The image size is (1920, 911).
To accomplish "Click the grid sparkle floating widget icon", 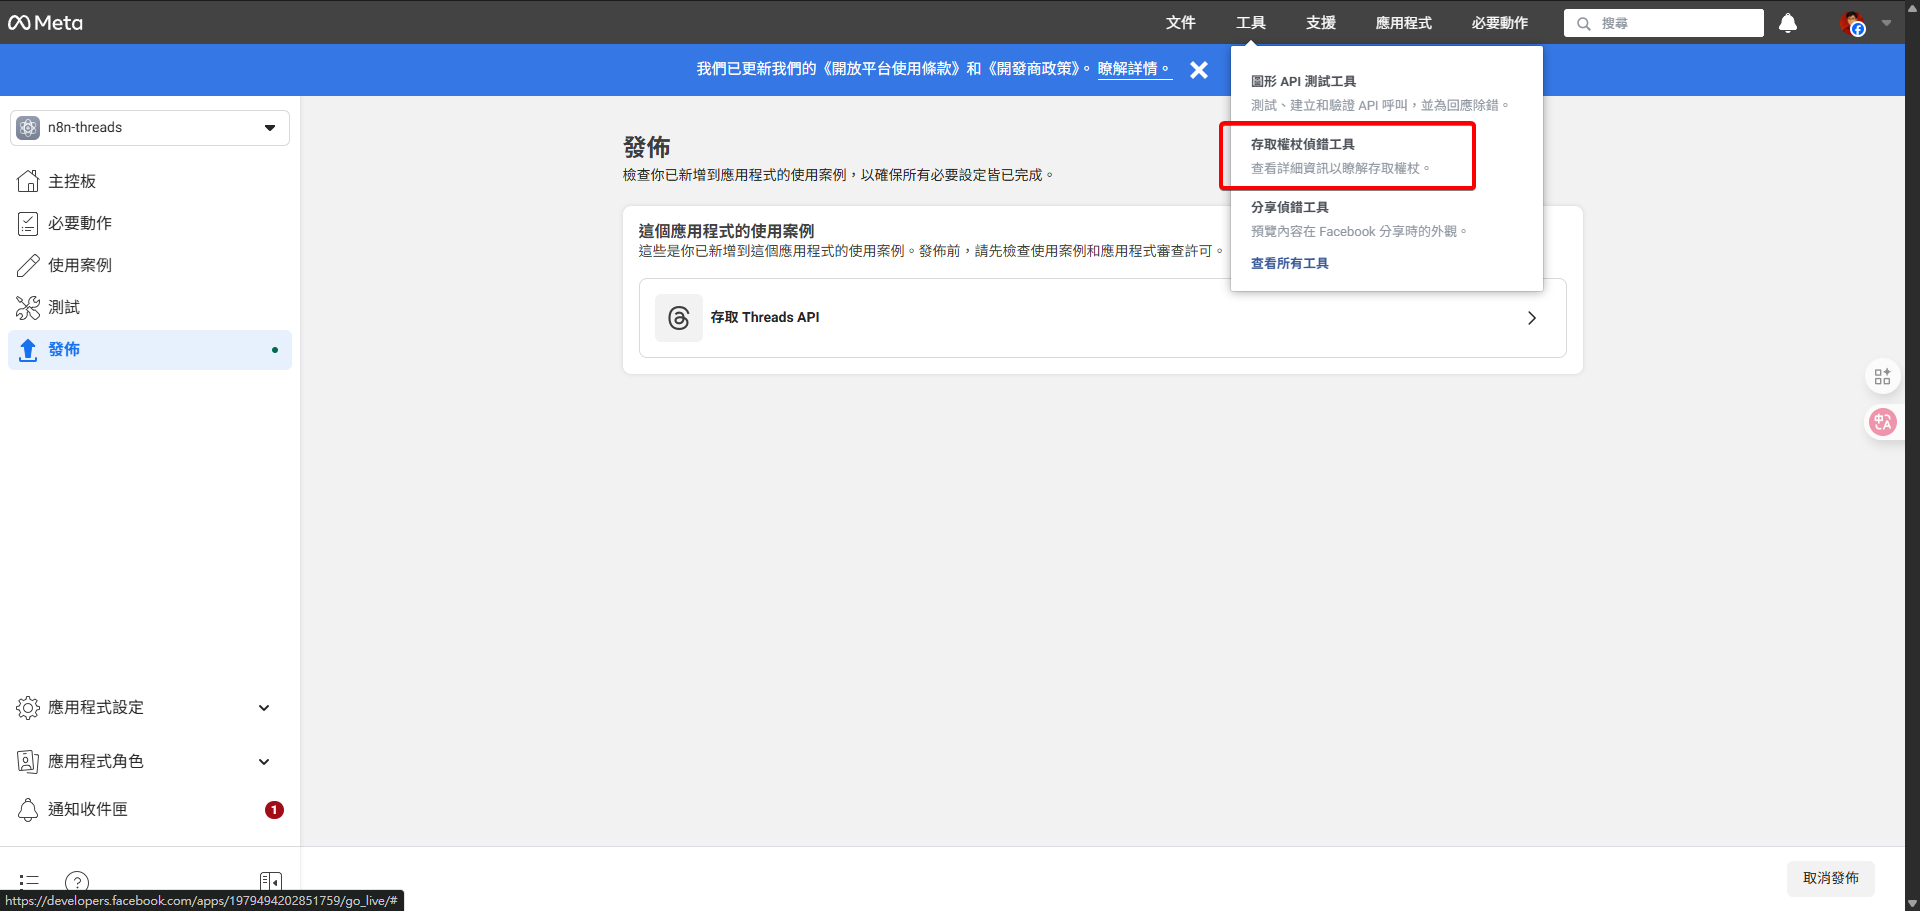I will [1882, 377].
